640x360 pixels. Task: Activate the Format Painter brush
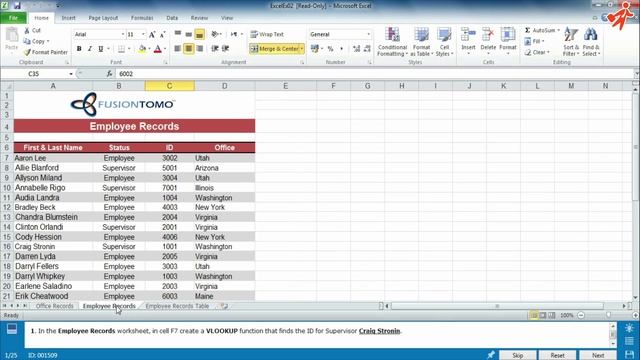pos(45,52)
